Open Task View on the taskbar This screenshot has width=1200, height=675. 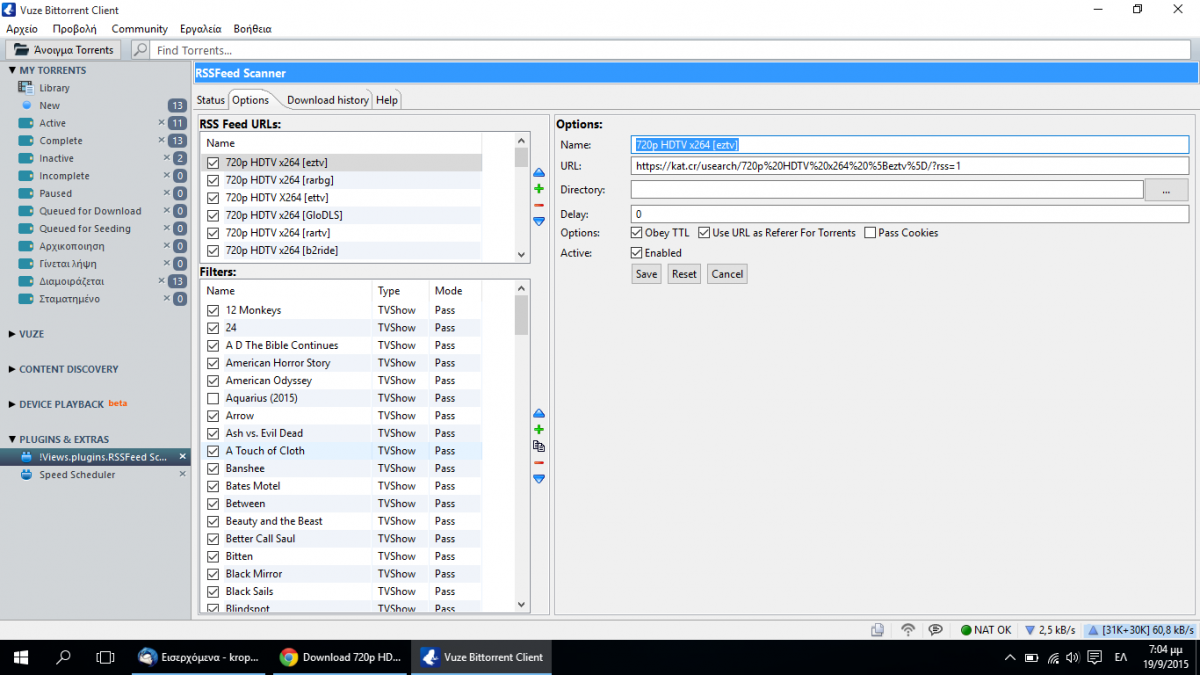tap(105, 657)
